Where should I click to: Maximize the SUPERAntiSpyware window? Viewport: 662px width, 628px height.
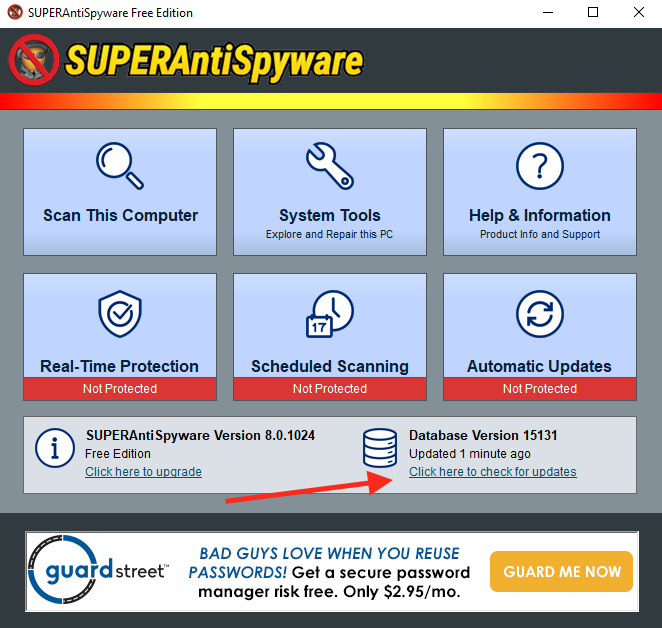click(592, 13)
